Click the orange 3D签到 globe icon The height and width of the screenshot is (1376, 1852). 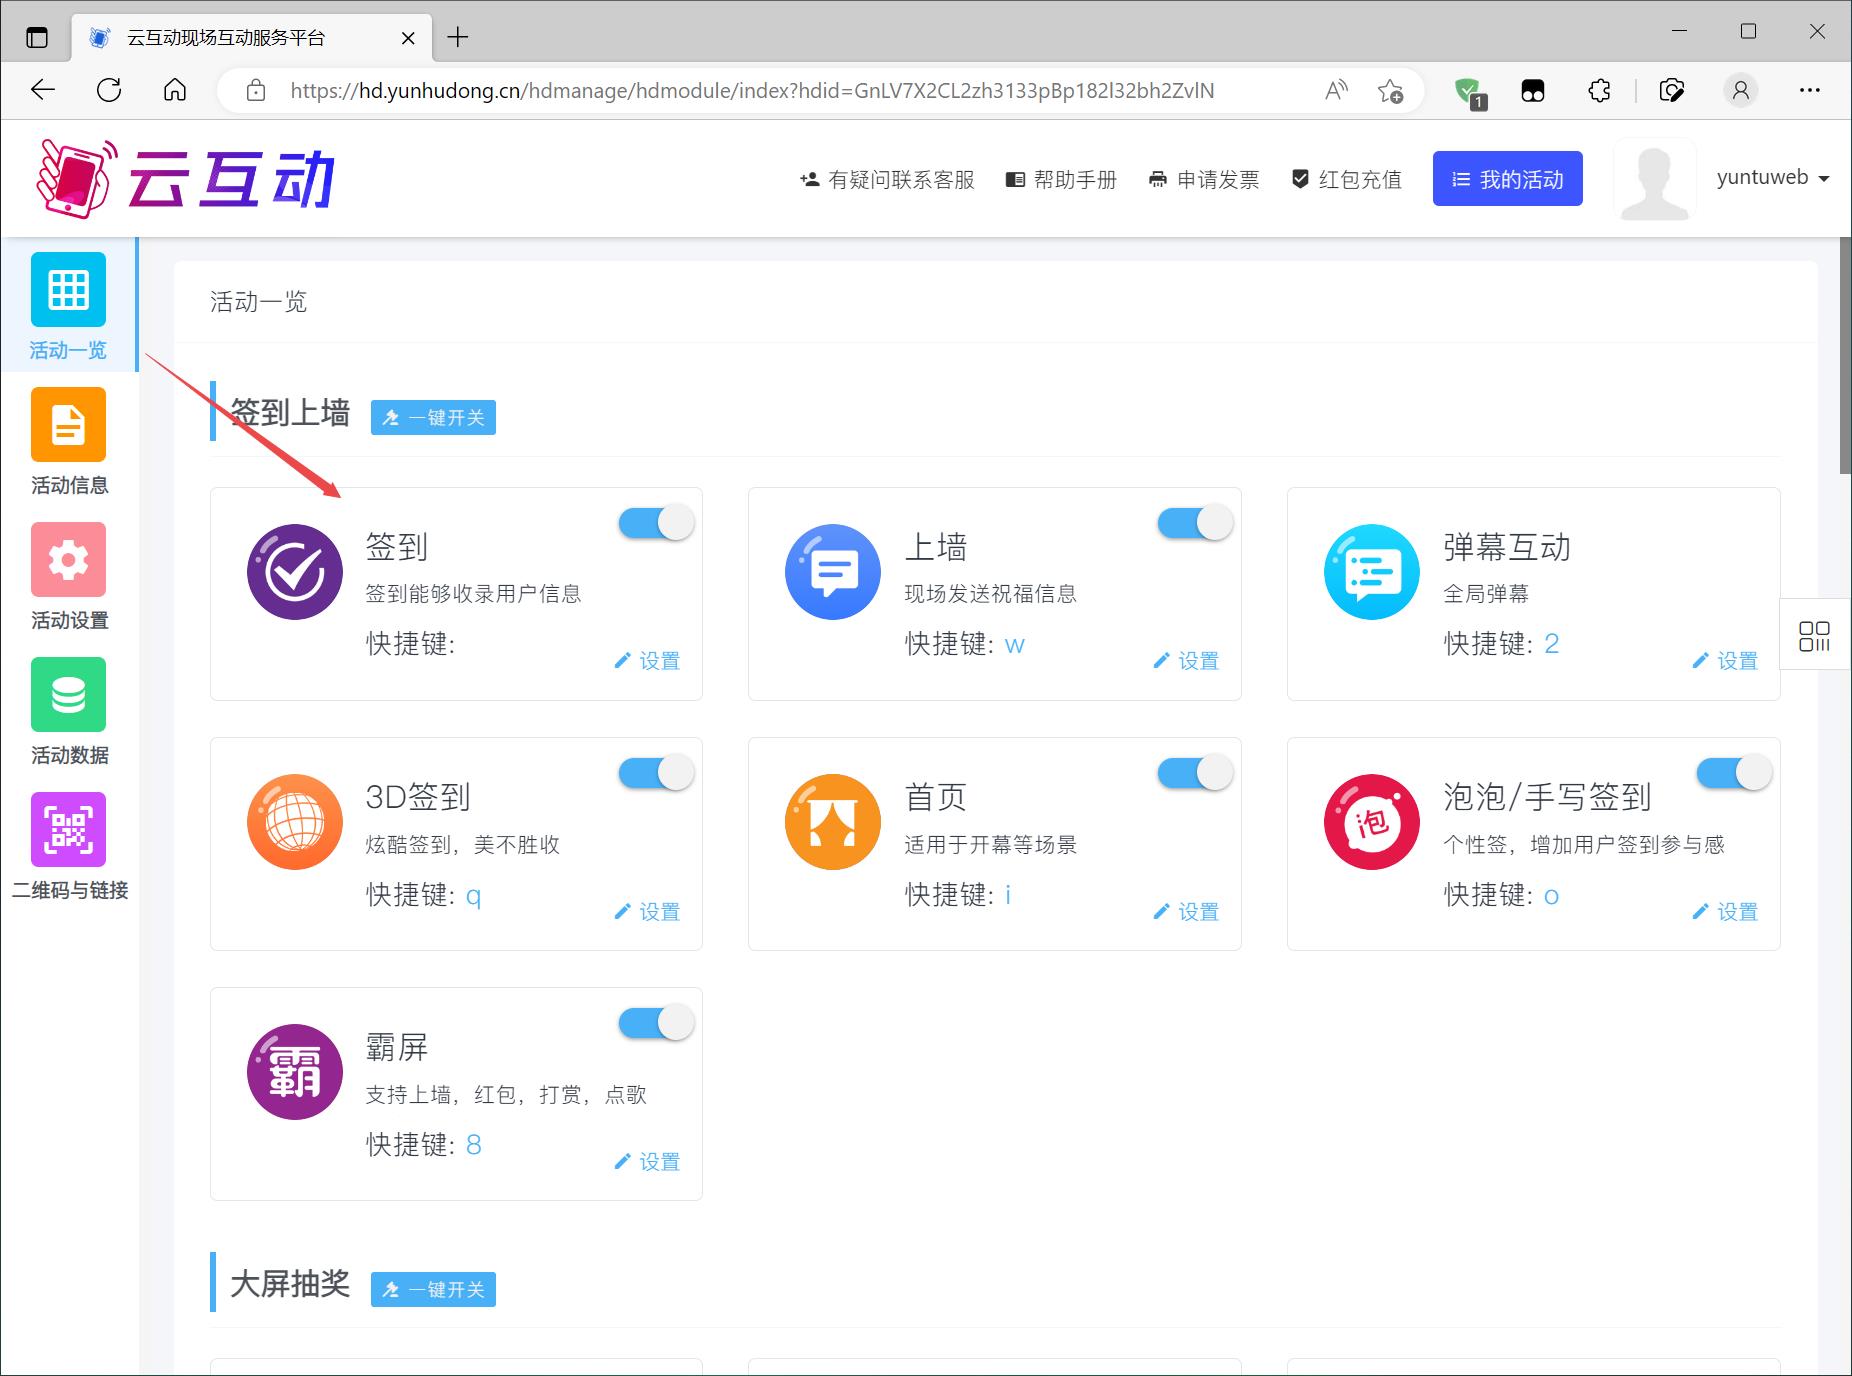coord(295,822)
